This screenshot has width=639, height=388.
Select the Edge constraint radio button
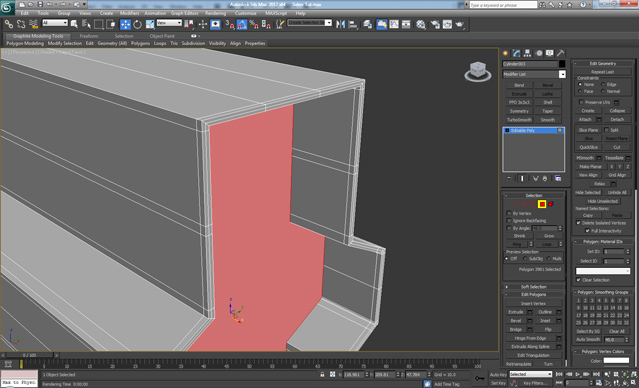click(603, 84)
